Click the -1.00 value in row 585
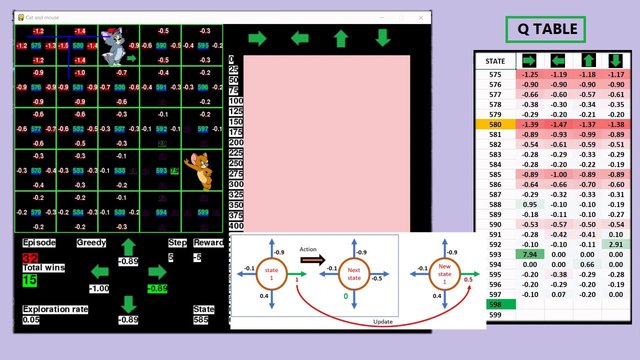 [x=558, y=174]
